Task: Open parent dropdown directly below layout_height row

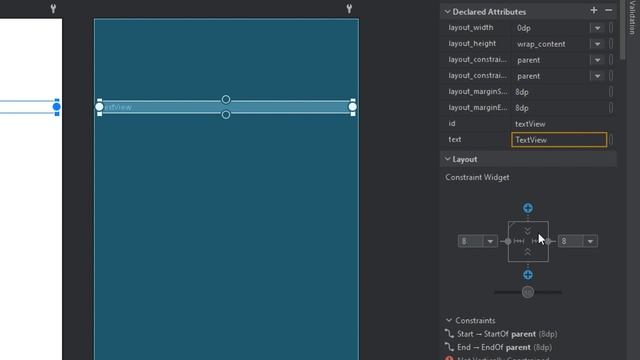Action: click(x=597, y=60)
